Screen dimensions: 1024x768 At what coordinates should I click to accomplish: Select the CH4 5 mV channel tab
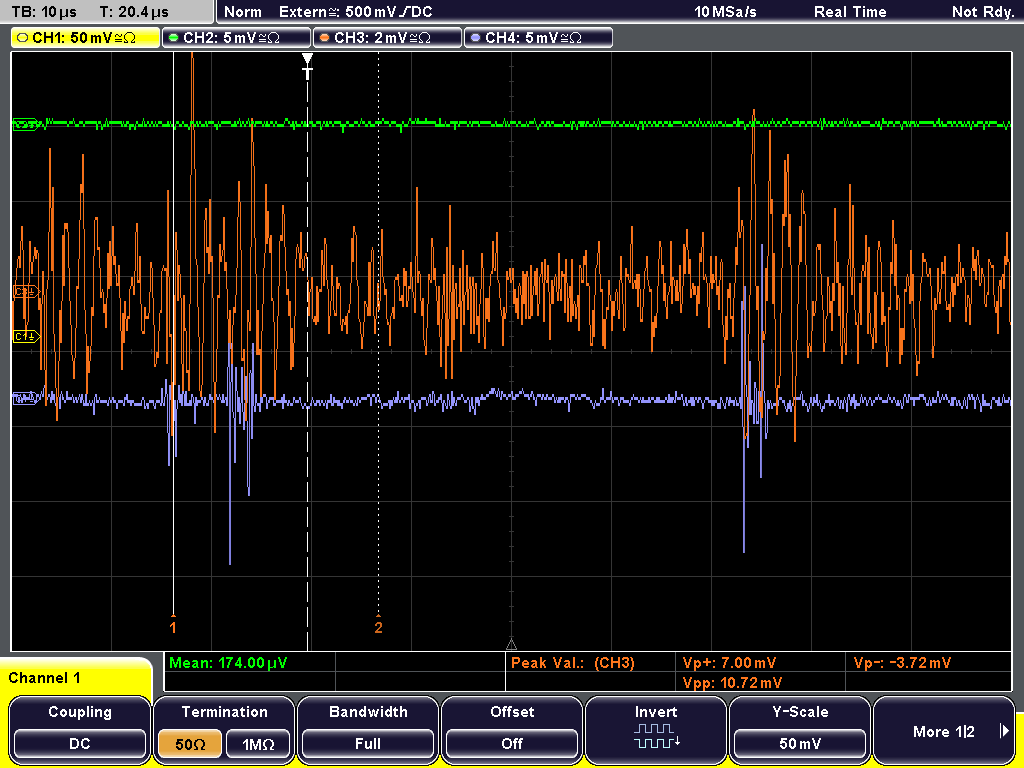[x=538, y=38]
